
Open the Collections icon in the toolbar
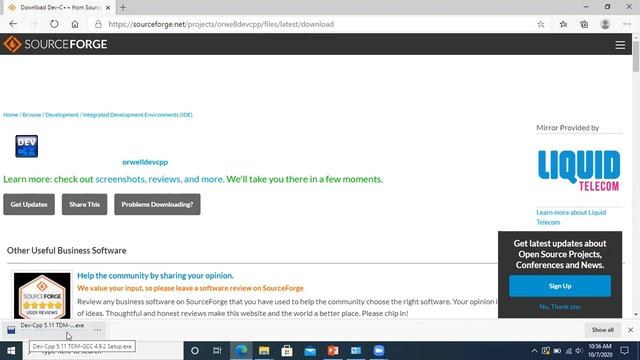pyautogui.click(x=584, y=24)
